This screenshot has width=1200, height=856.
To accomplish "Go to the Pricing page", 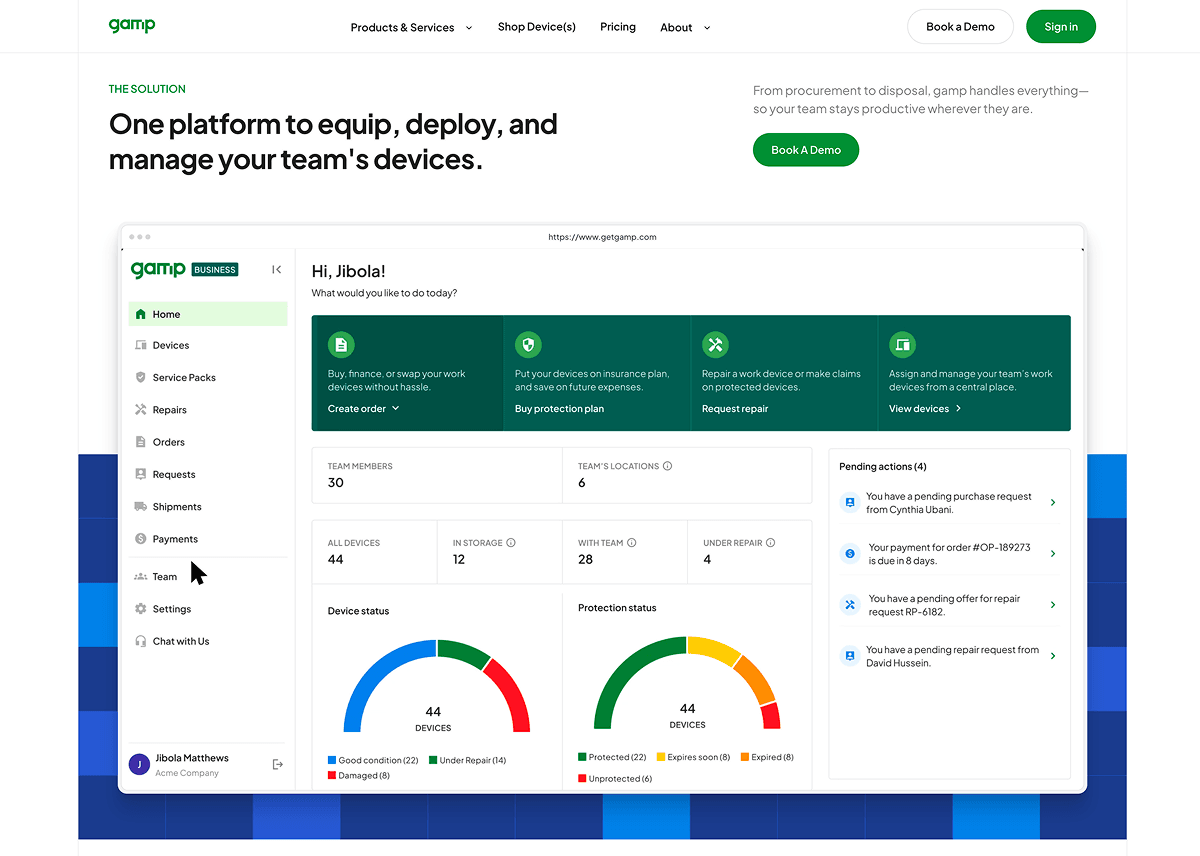I will 618,27.
